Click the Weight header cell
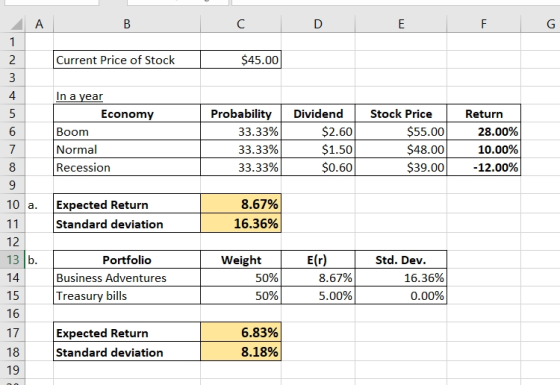The height and width of the screenshot is (385, 560). 241,260
